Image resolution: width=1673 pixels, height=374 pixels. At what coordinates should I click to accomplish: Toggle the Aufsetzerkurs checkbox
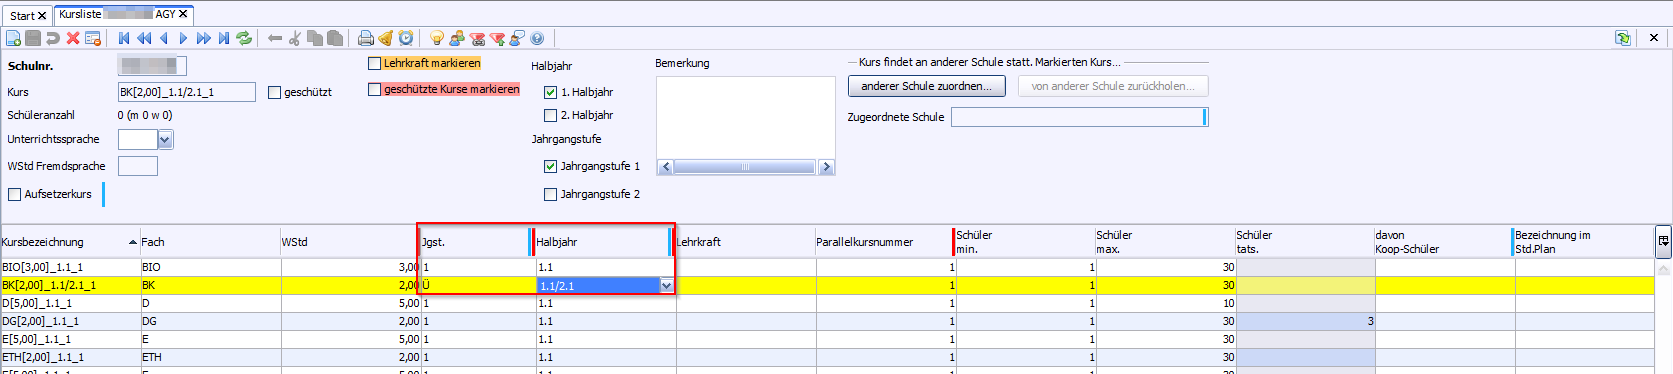14,194
